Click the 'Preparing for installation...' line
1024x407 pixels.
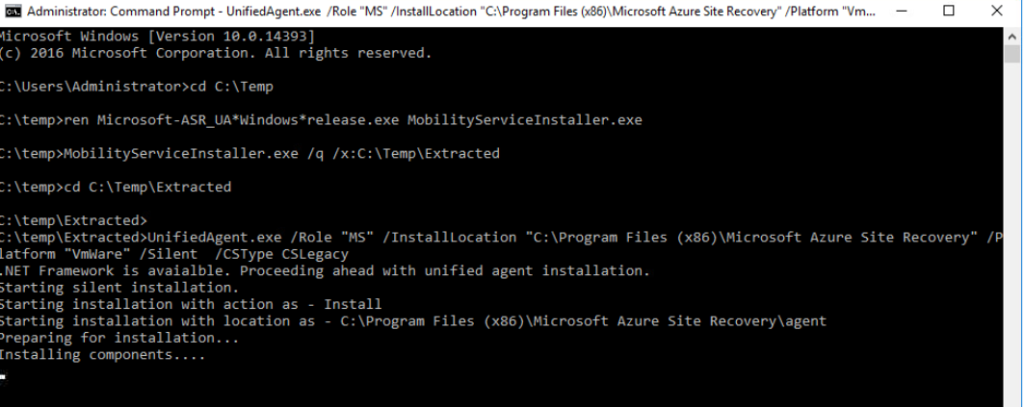pyautogui.click(x=120, y=338)
